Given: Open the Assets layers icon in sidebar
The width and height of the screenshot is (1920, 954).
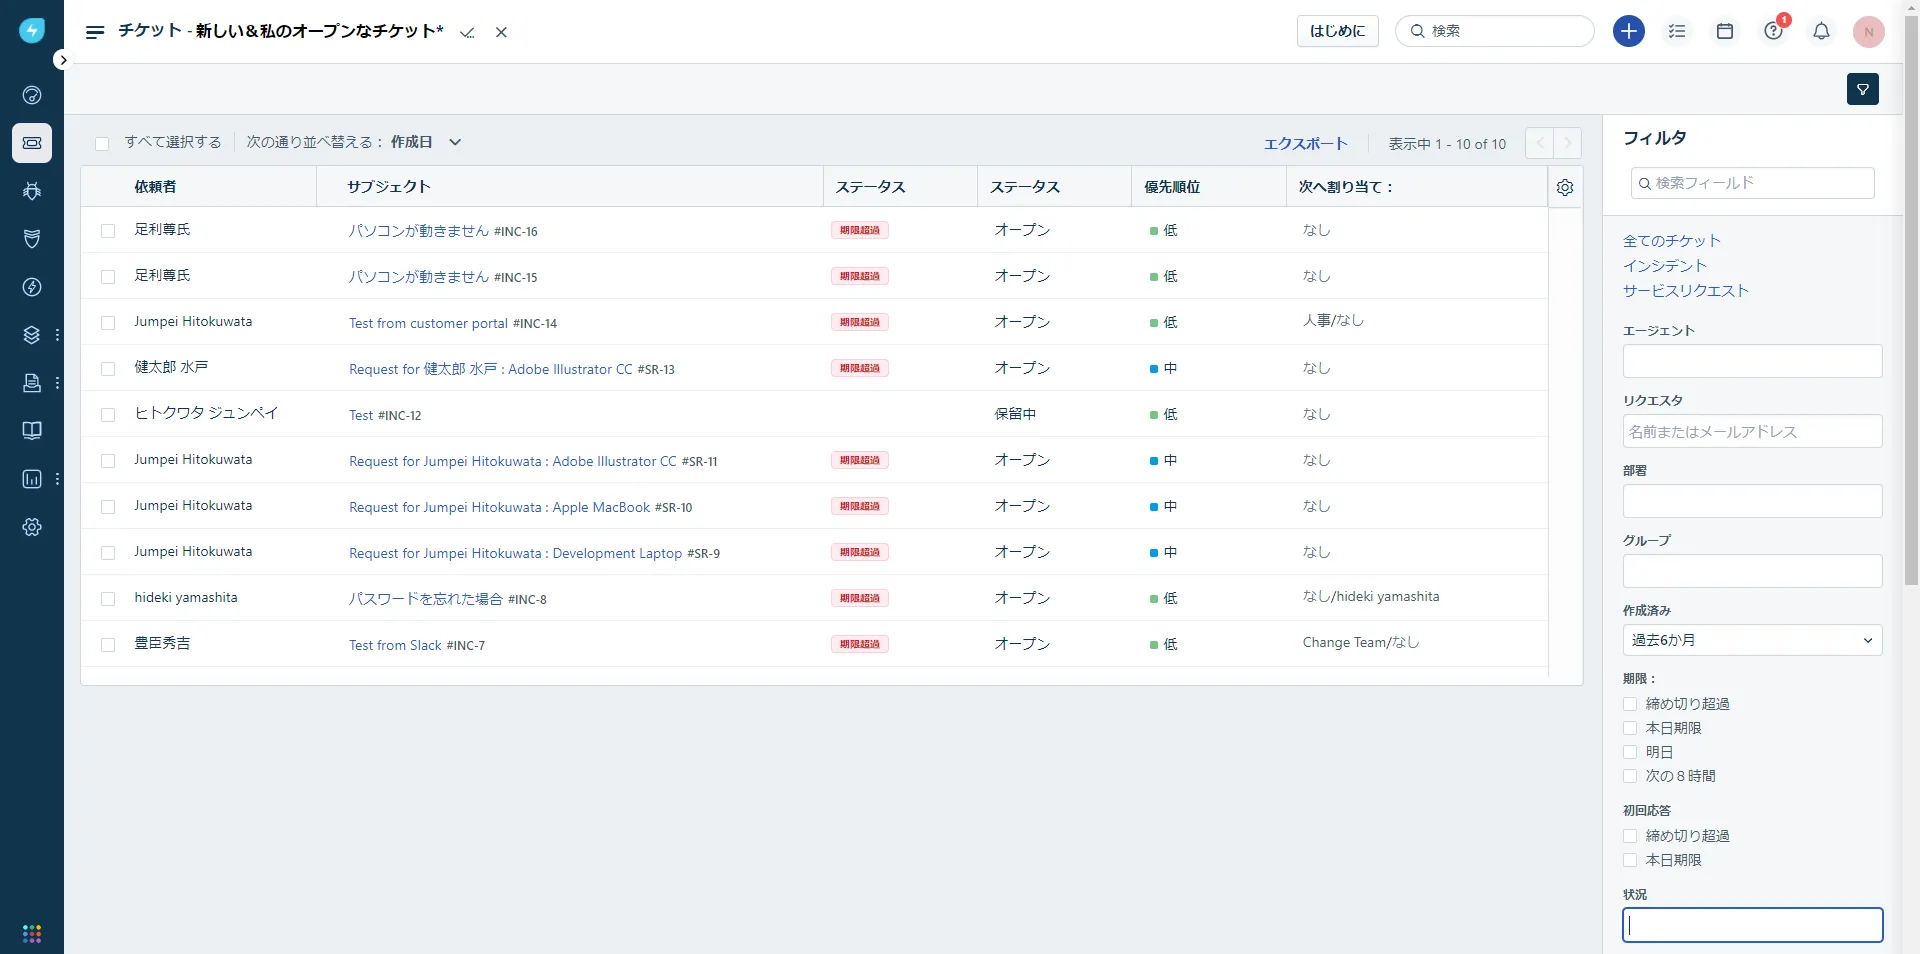Looking at the screenshot, I should tap(32, 335).
